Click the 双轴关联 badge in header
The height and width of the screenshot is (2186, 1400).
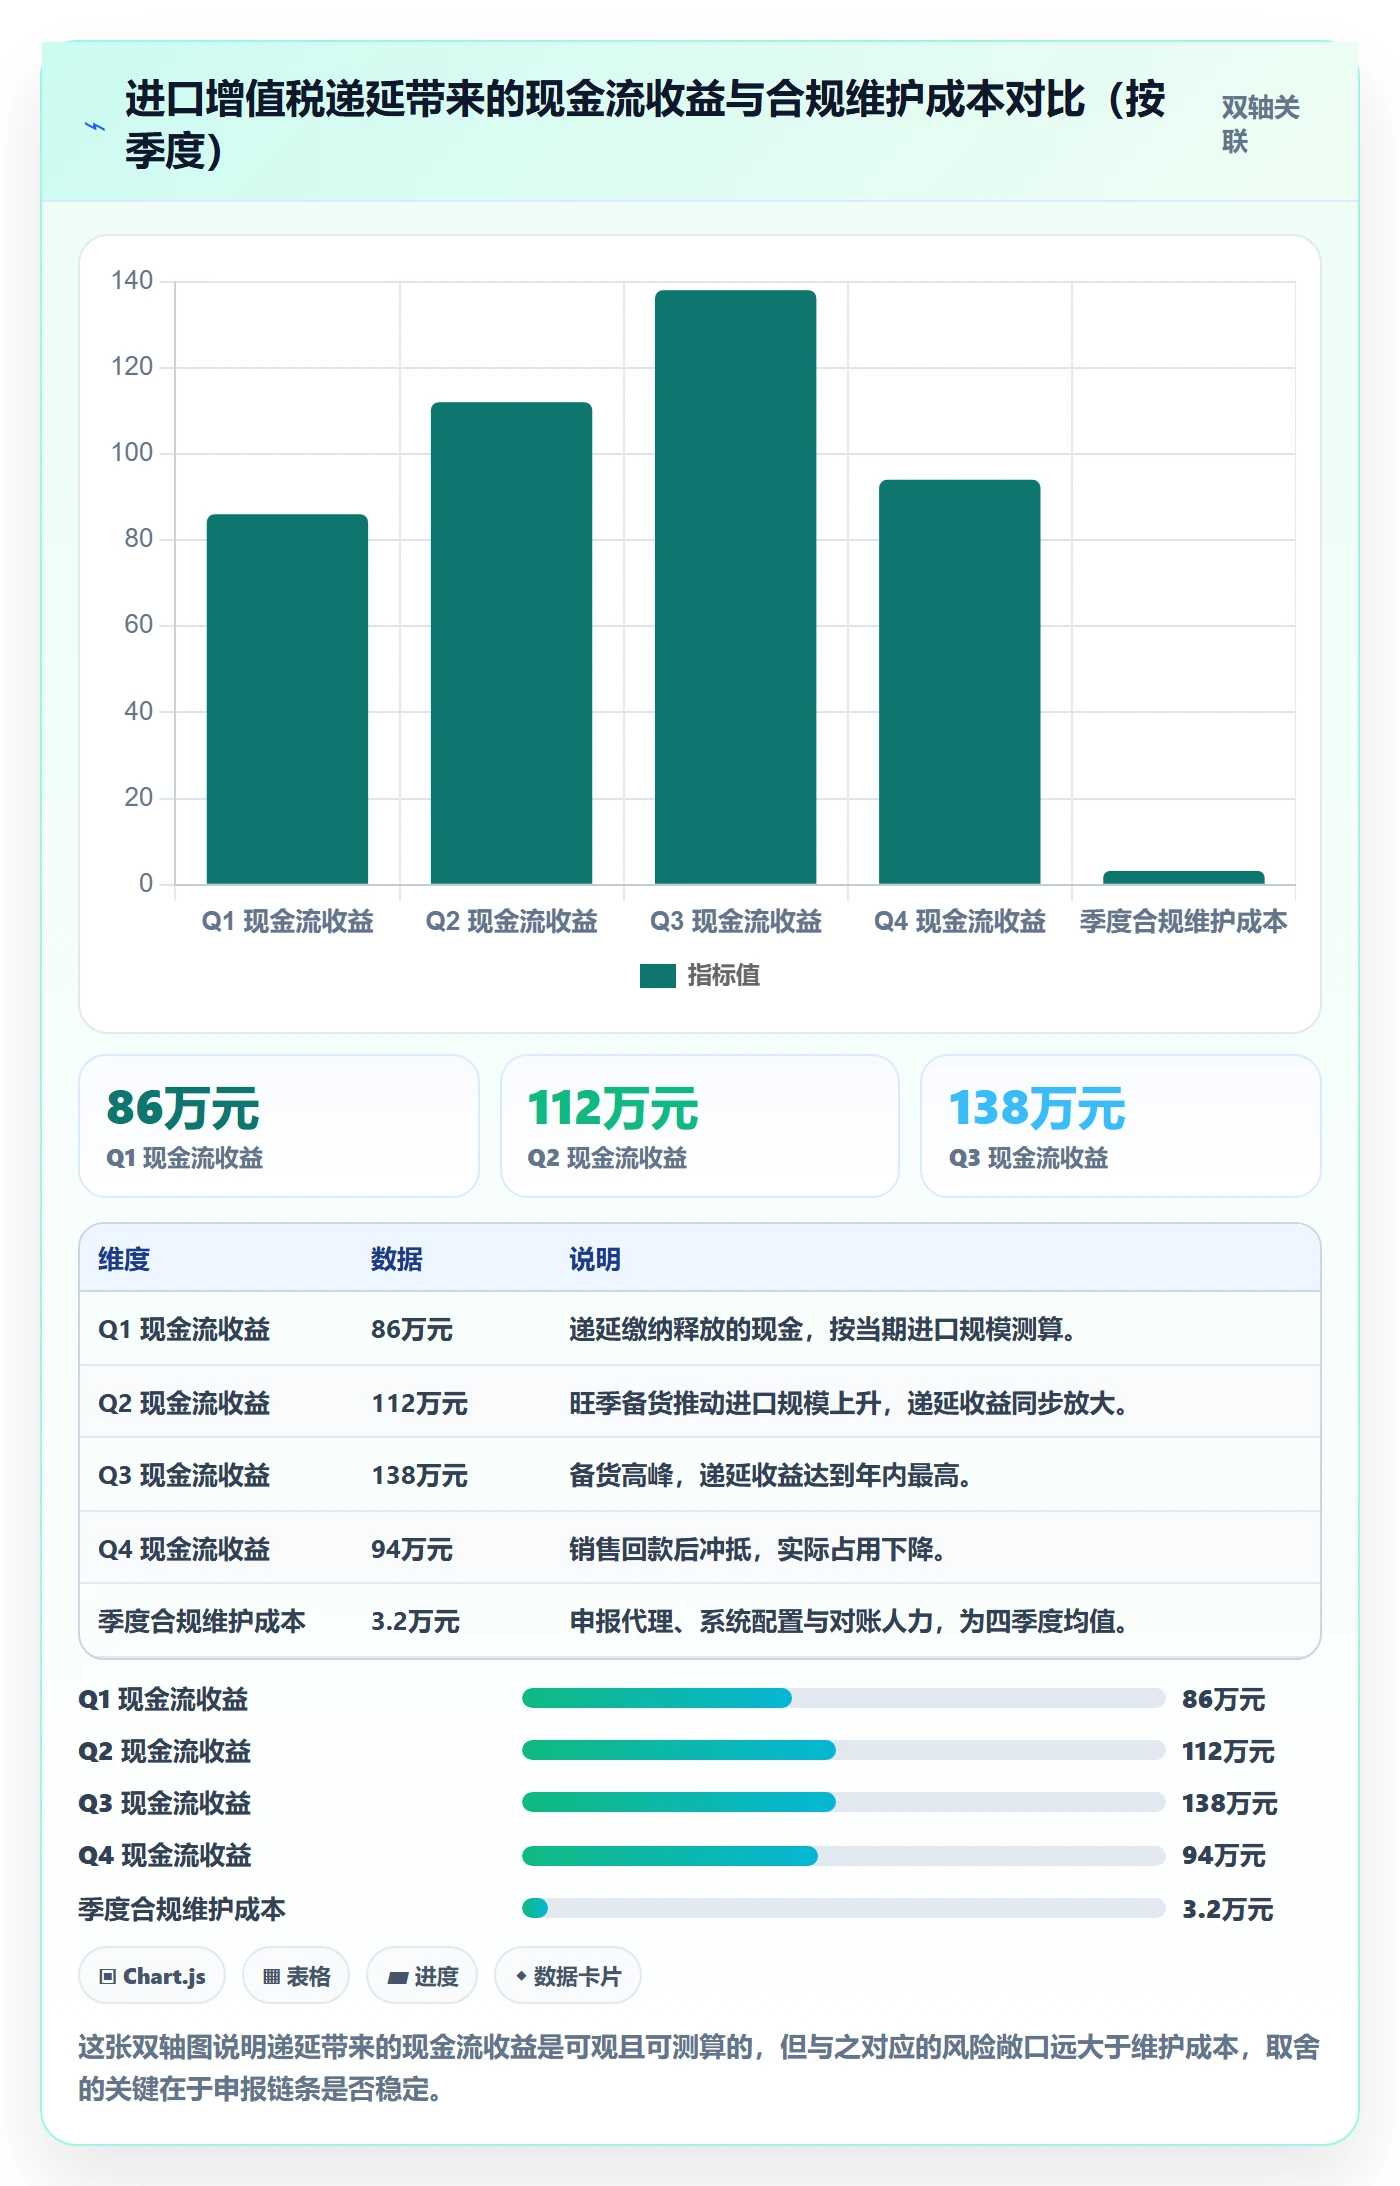click(1260, 124)
